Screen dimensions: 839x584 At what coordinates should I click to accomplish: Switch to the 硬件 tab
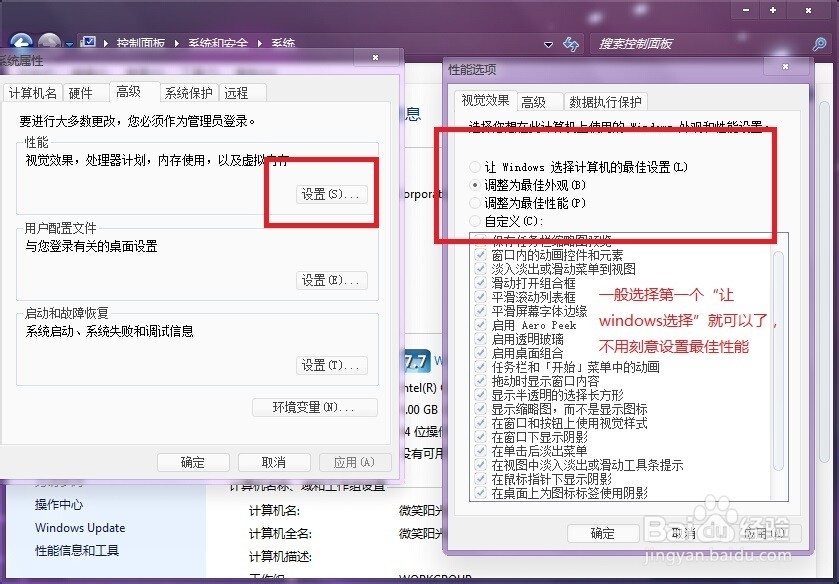[85, 93]
